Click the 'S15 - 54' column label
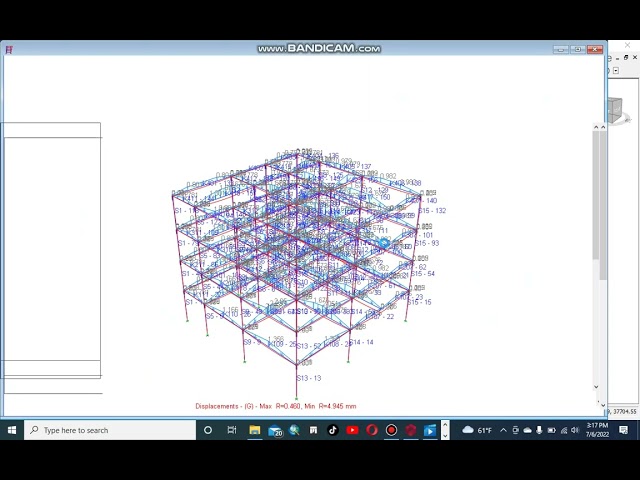The height and width of the screenshot is (480, 640). click(x=423, y=273)
